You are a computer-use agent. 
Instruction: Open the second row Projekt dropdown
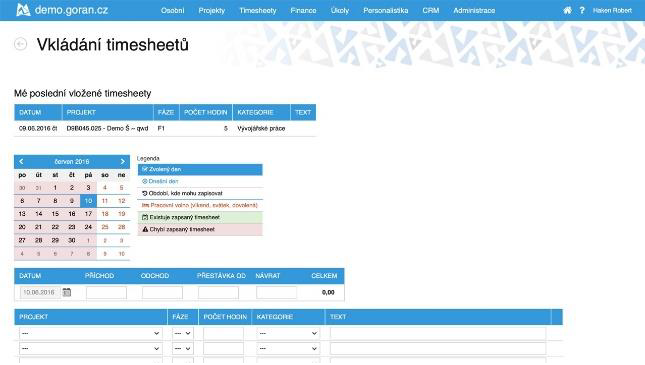coord(90,349)
